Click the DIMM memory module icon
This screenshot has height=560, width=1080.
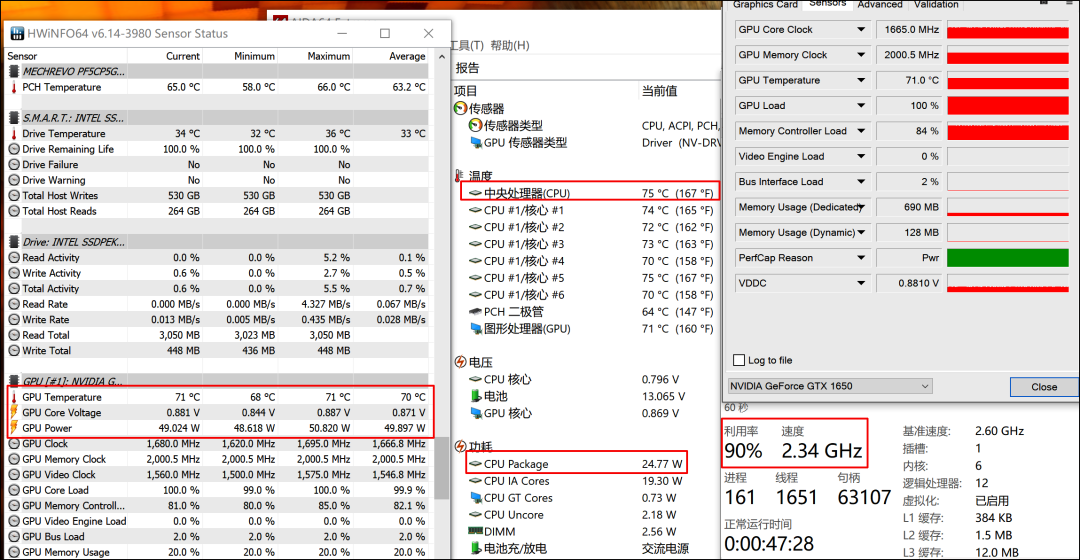(x=475, y=531)
